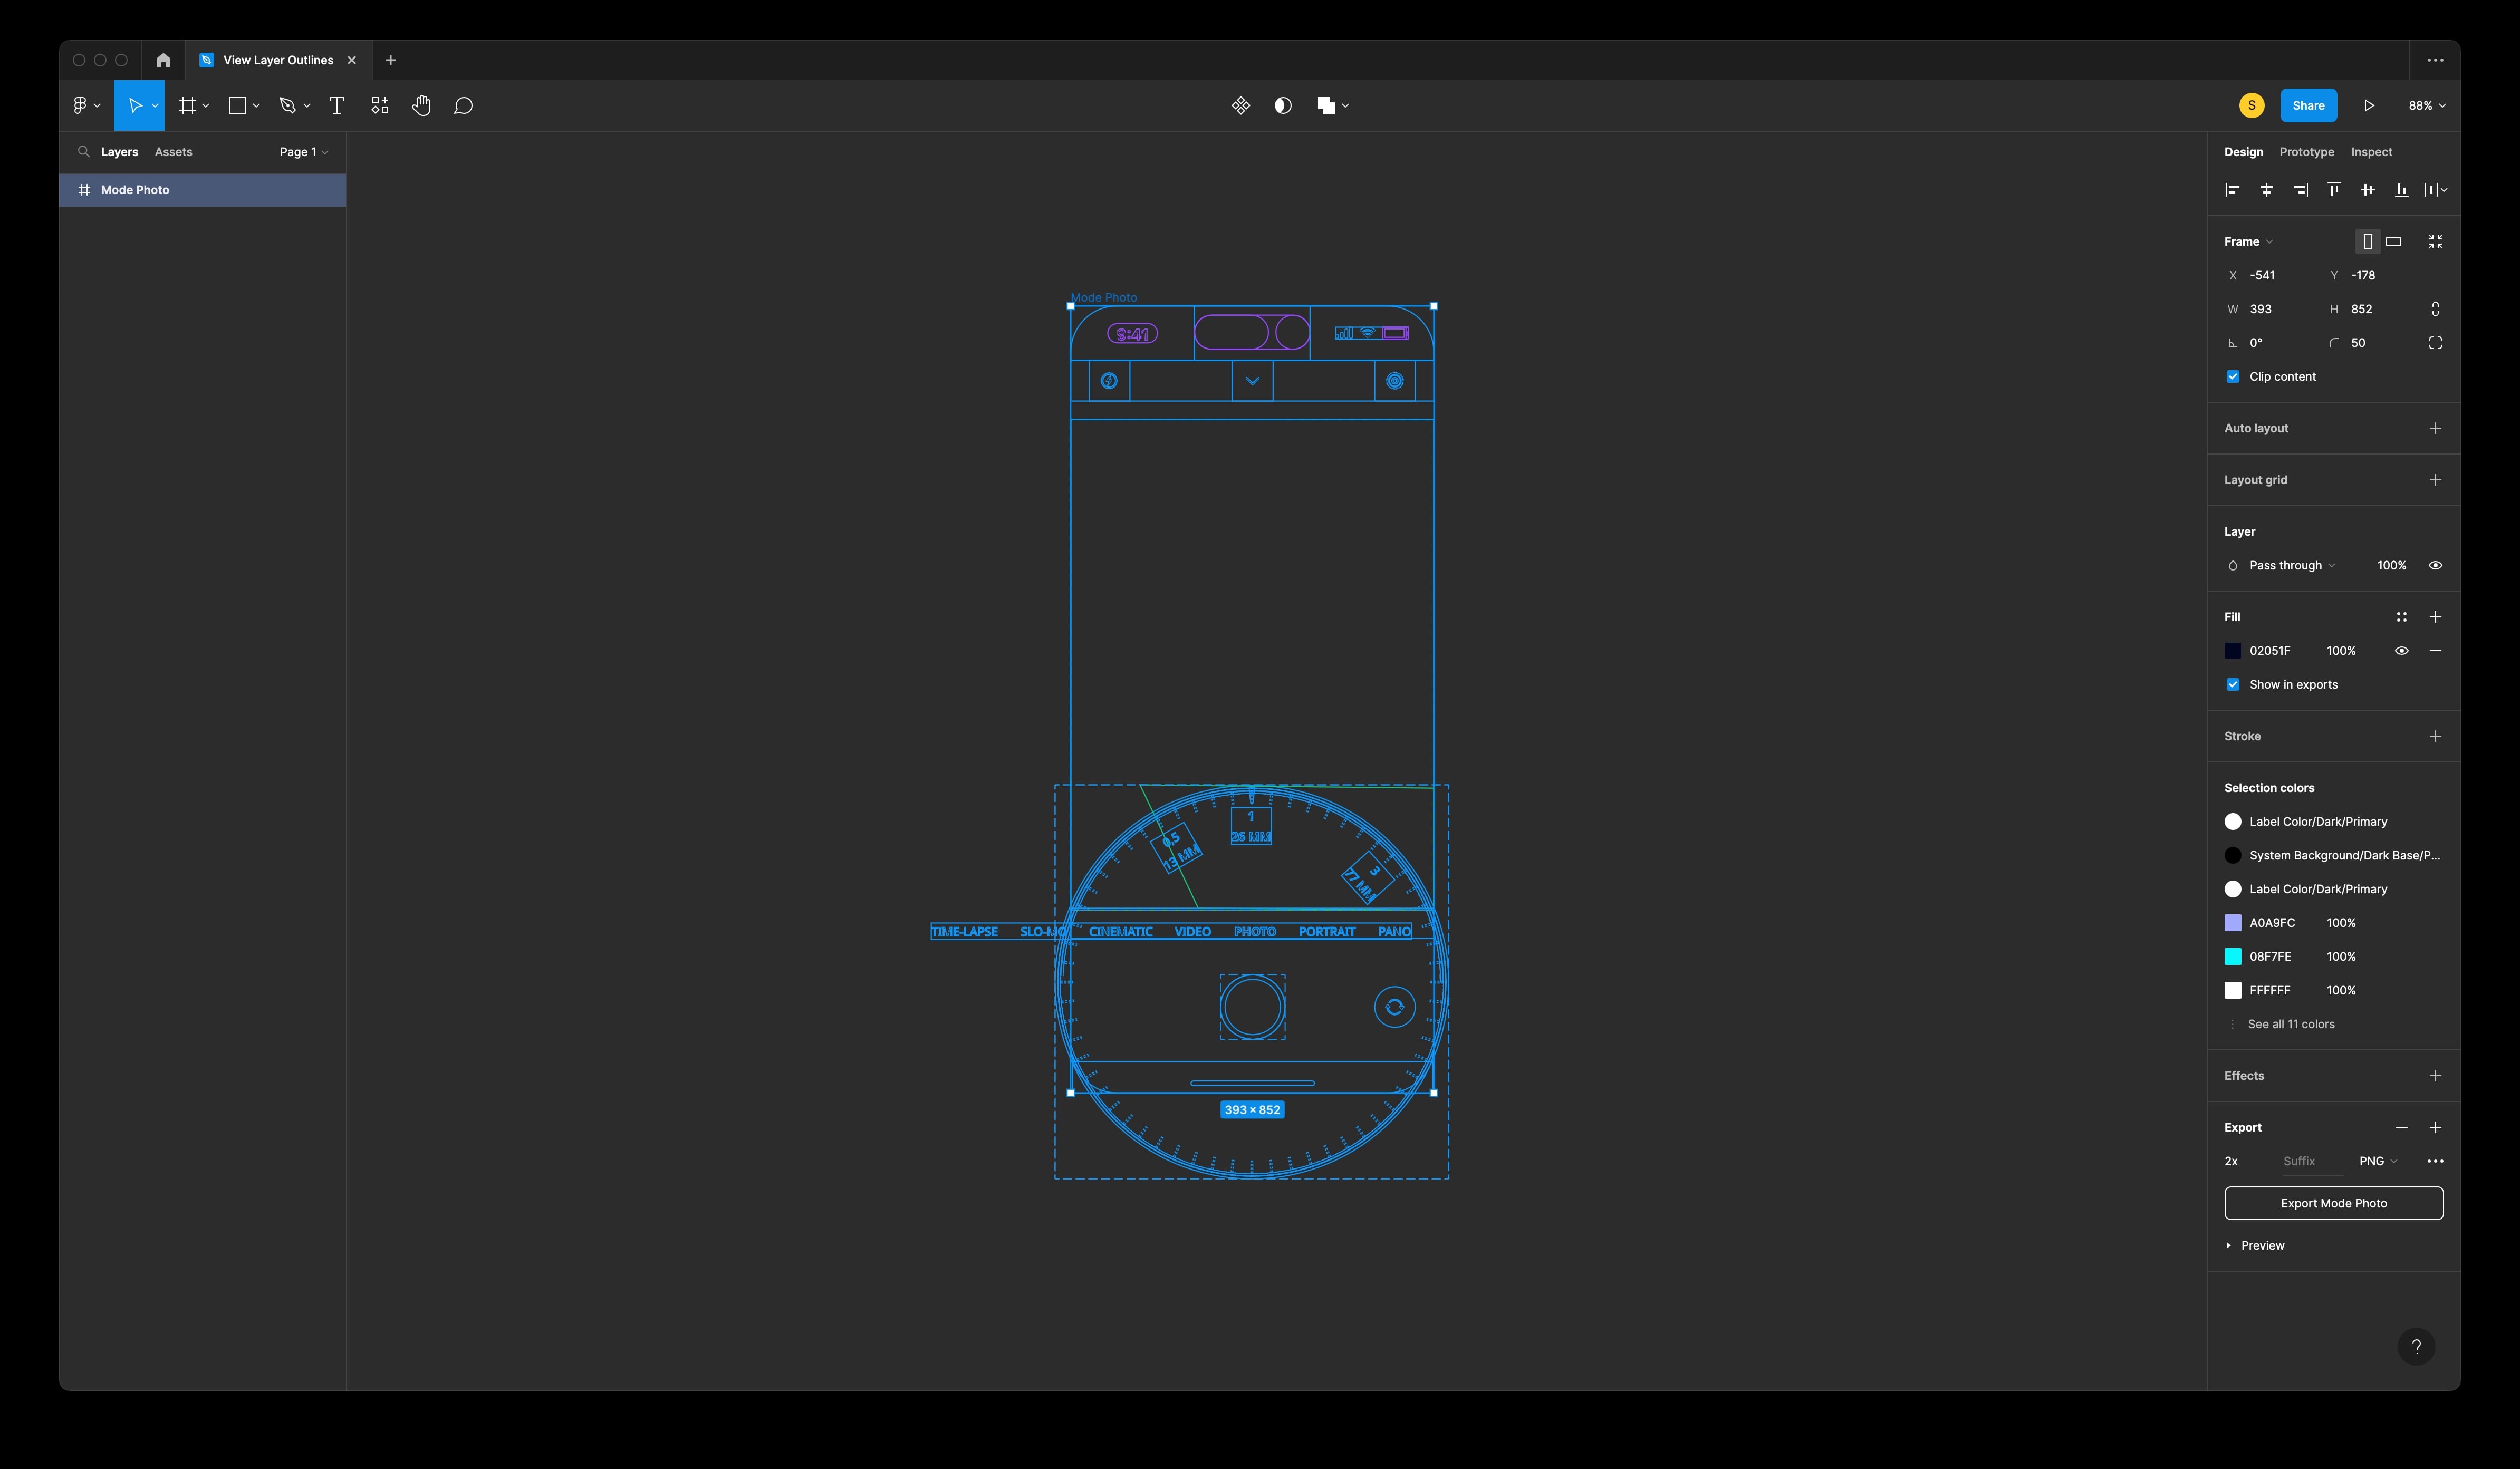Click Align top icon
The height and width of the screenshot is (1469, 2520).
point(2334,189)
